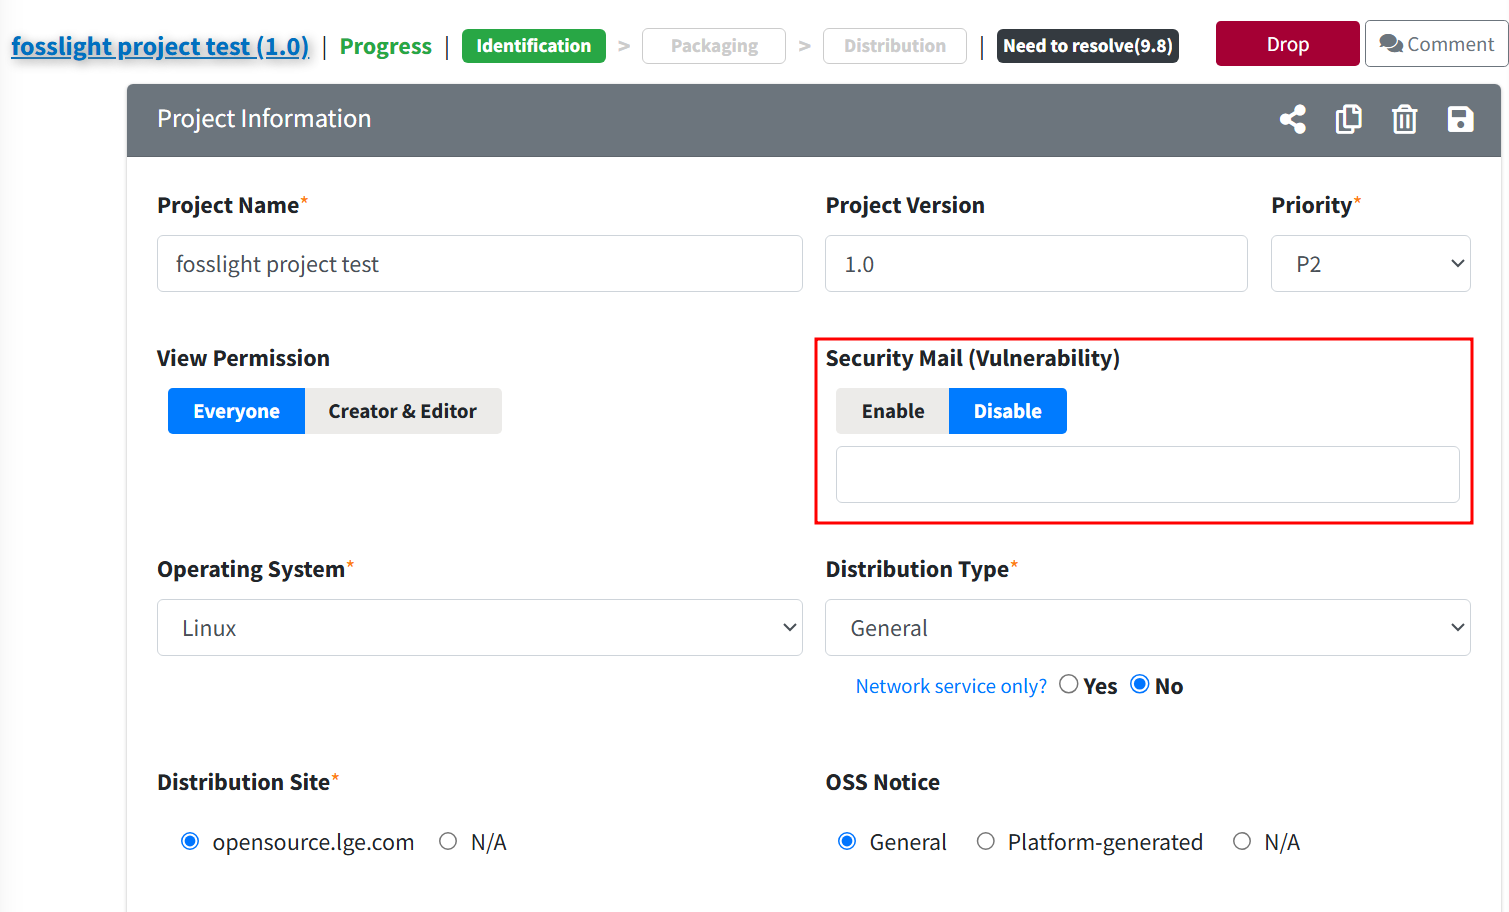This screenshot has width=1509, height=912.
Task: Click the share icon in Project Information header
Action: tap(1292, 120)
